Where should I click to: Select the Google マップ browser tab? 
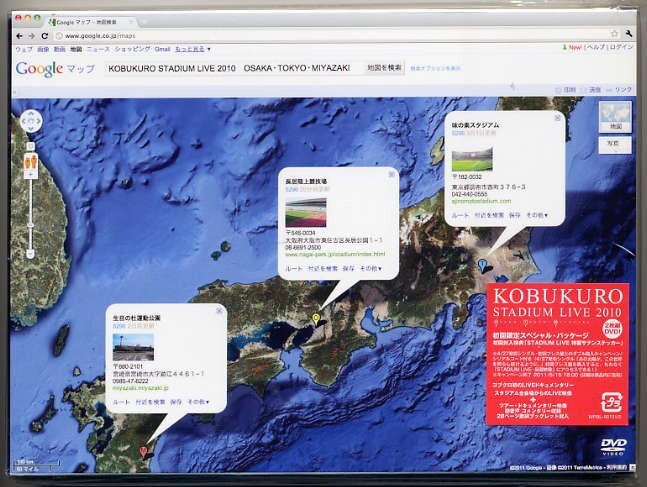[91, 22]
